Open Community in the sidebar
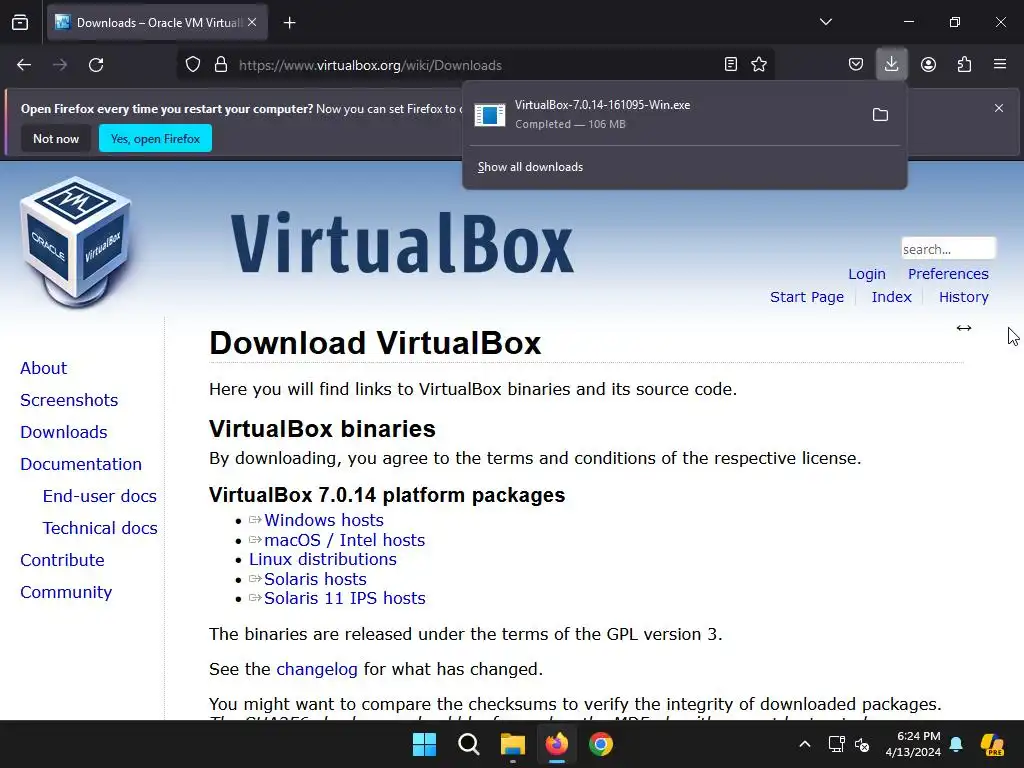Viewport: 1024px width, 768px height. pyautogui.click(x=66, y=592)
